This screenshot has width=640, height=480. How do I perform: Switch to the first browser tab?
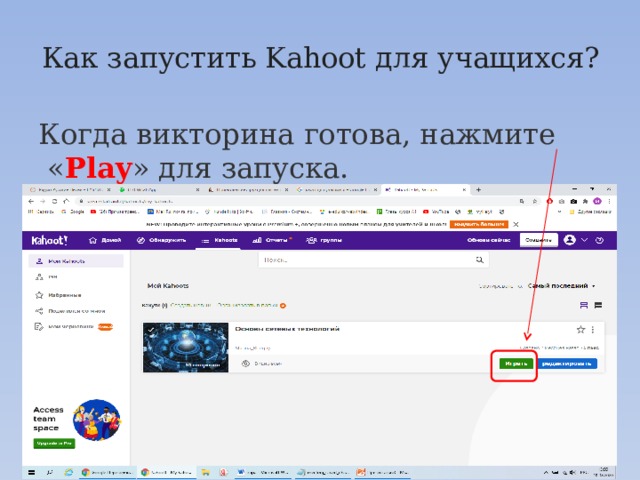pyautogui.click(x=70, y=190)
